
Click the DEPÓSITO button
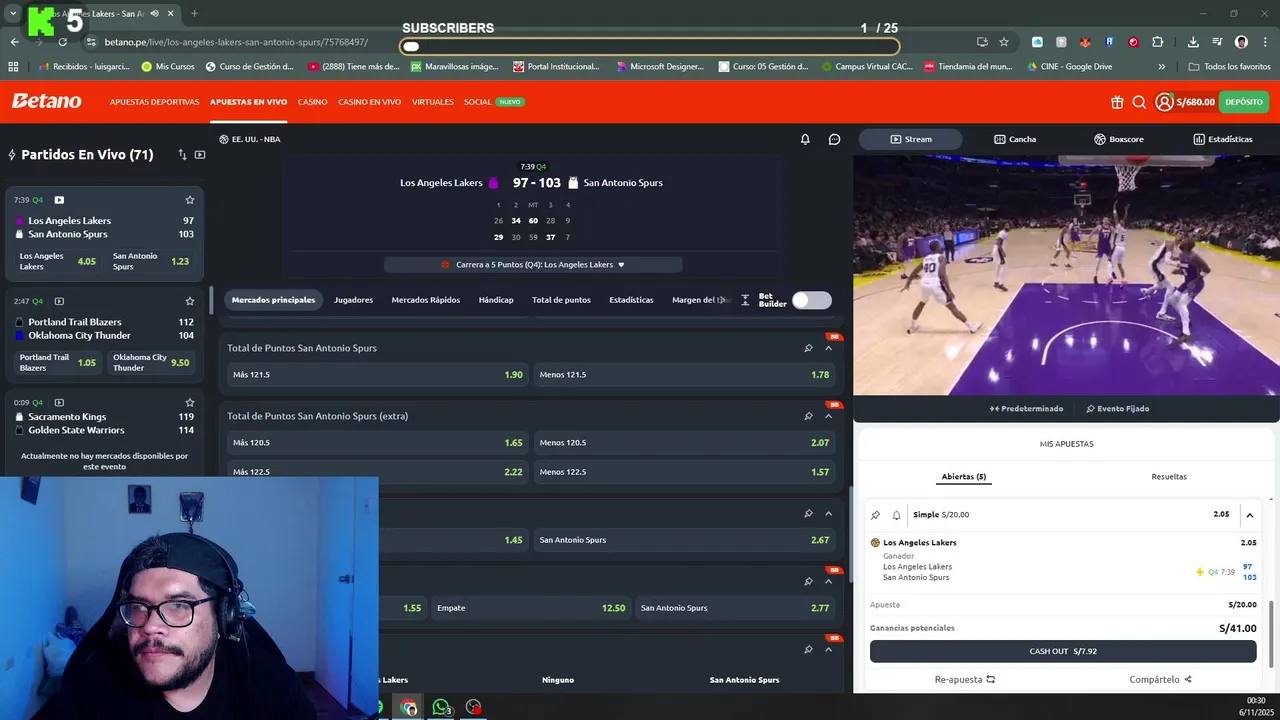coord(1244,102)
